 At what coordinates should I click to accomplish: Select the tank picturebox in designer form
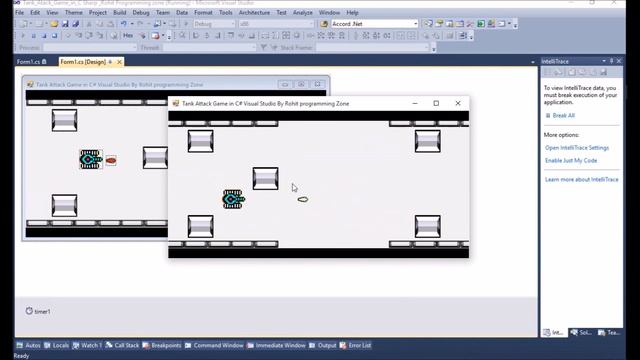(91, 159)
